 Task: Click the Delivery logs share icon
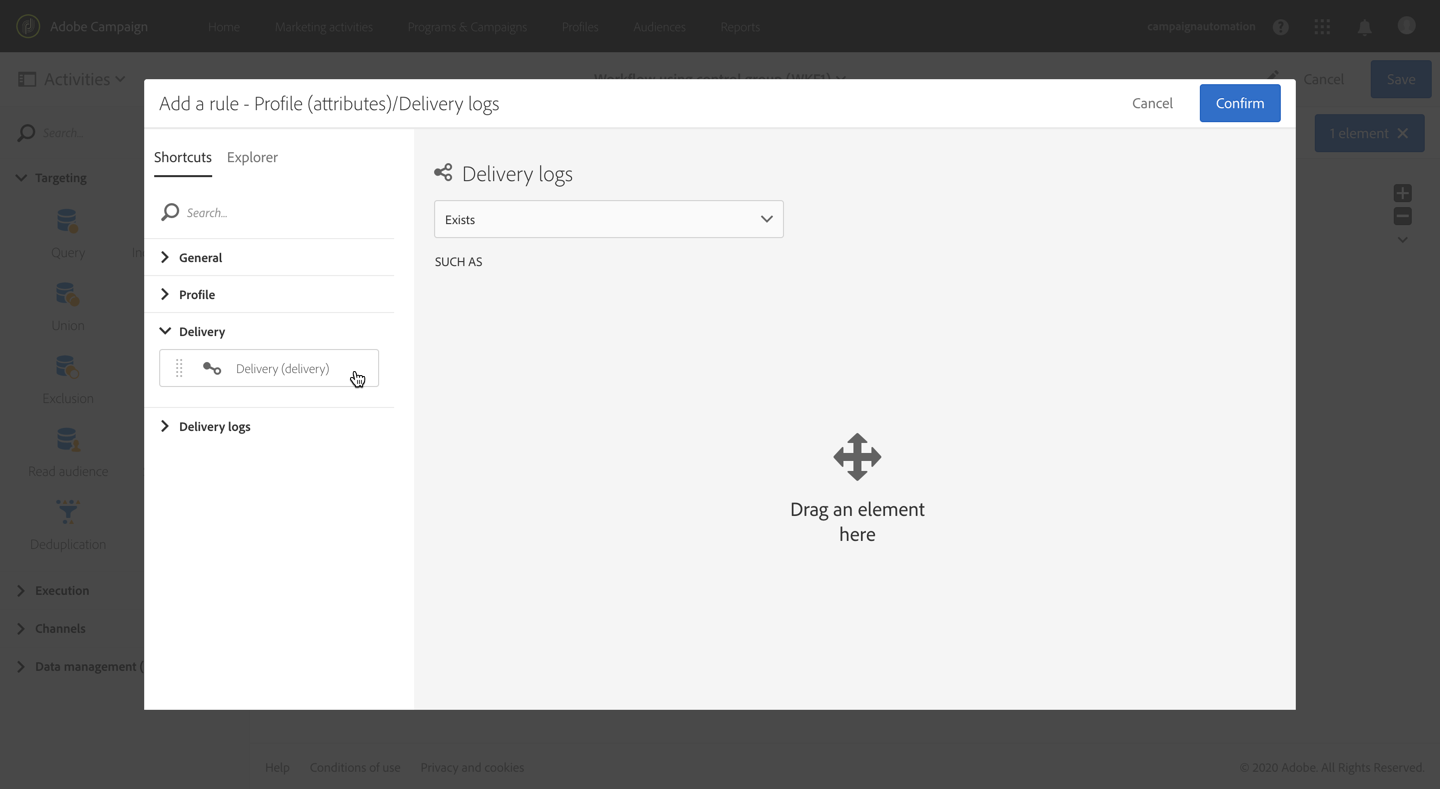point(443,173)
